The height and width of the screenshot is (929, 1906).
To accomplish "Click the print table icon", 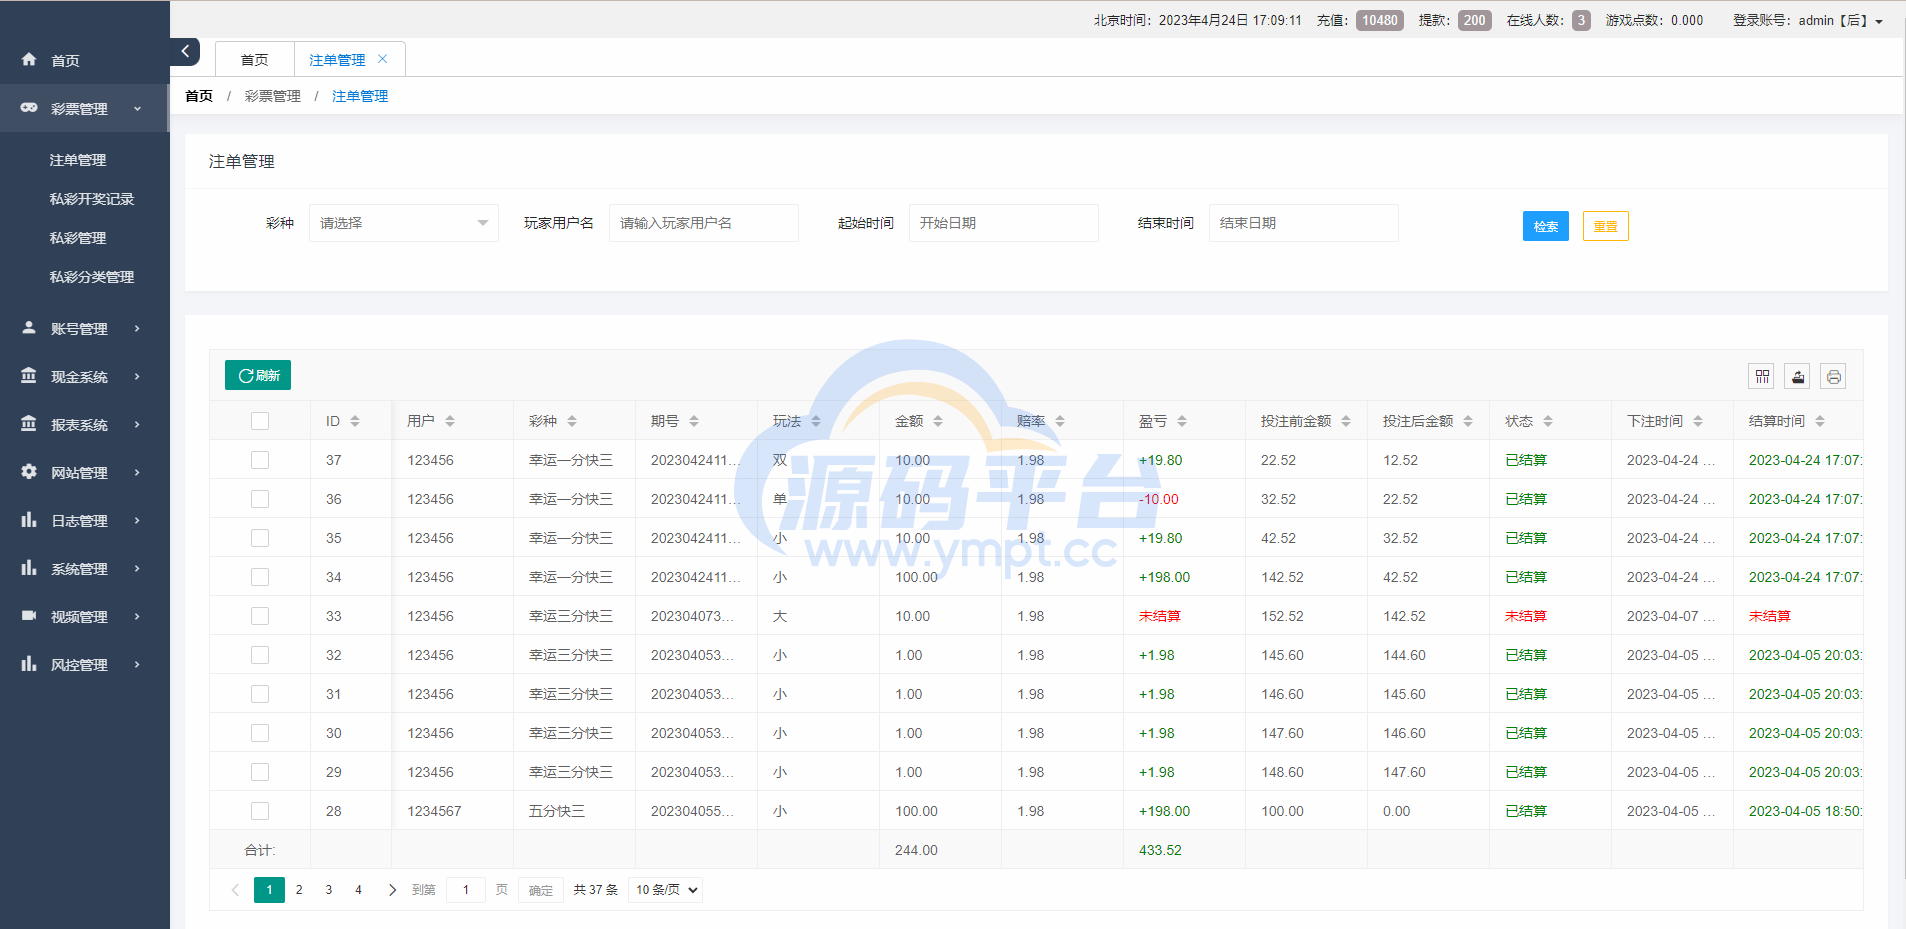I will (x=1833, y=376).
